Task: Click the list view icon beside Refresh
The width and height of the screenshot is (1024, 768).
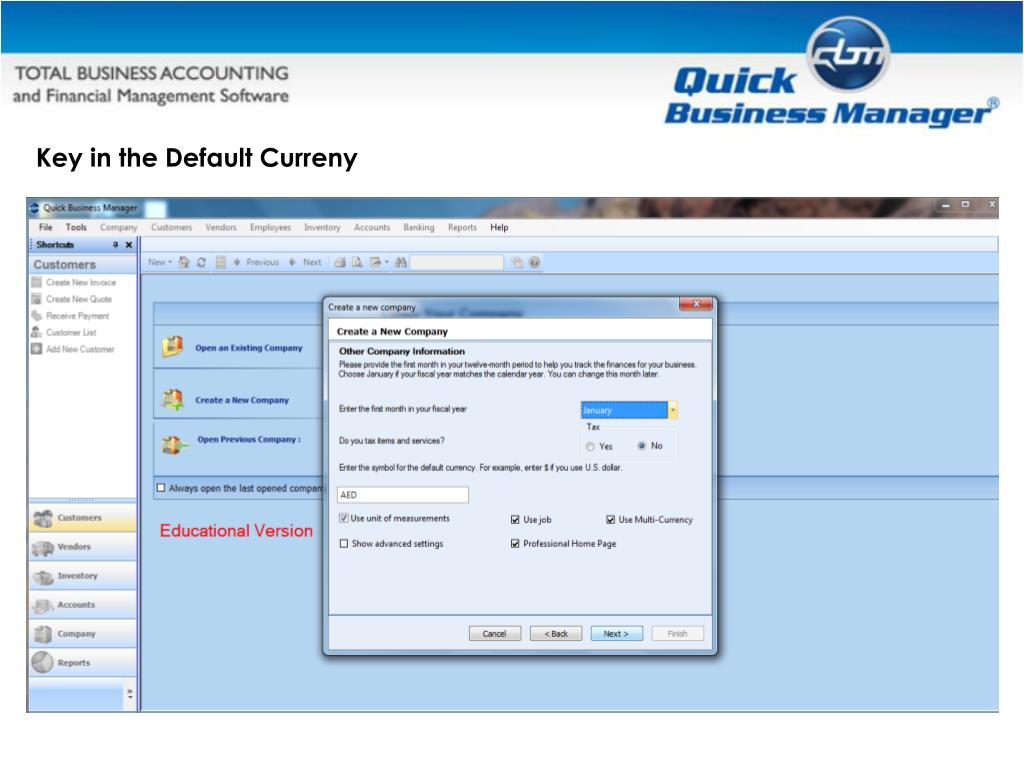Action: 221,263
